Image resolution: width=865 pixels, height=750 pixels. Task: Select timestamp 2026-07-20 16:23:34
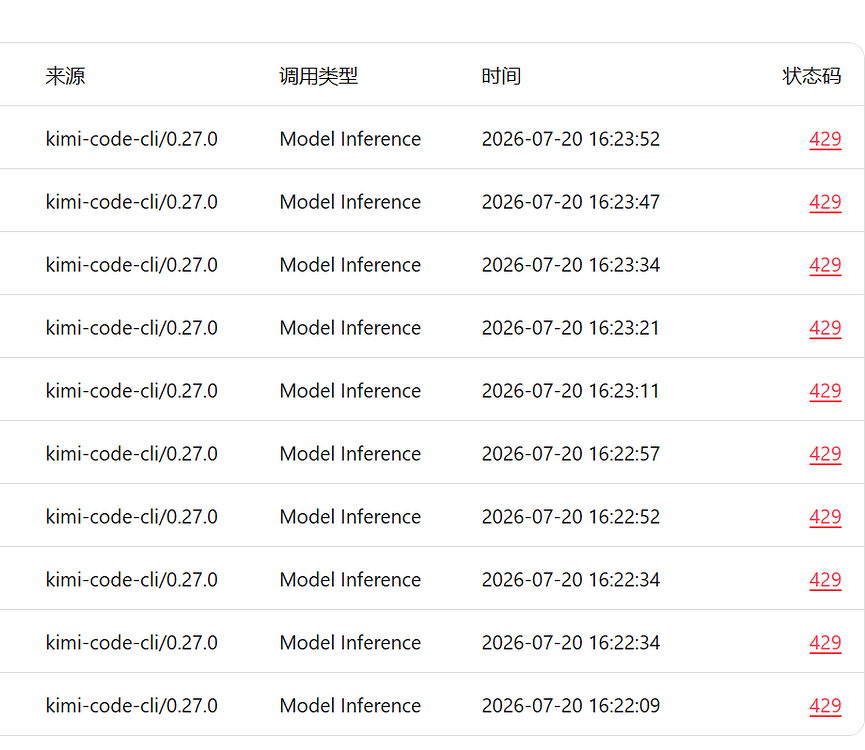pos(570,265)
